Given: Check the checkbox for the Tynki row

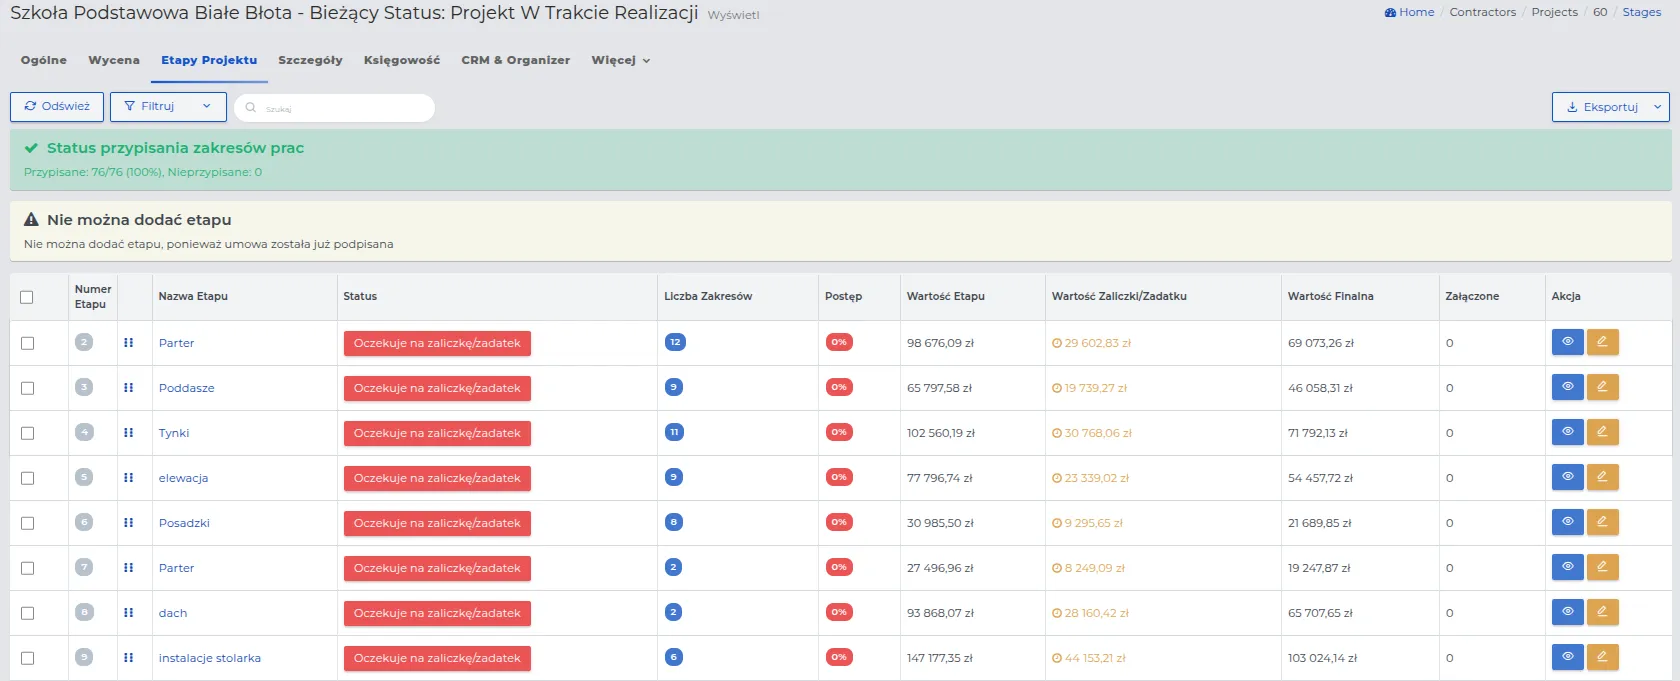Looking at the screenshot, I should pyautogui.click(x=28, y=433).
